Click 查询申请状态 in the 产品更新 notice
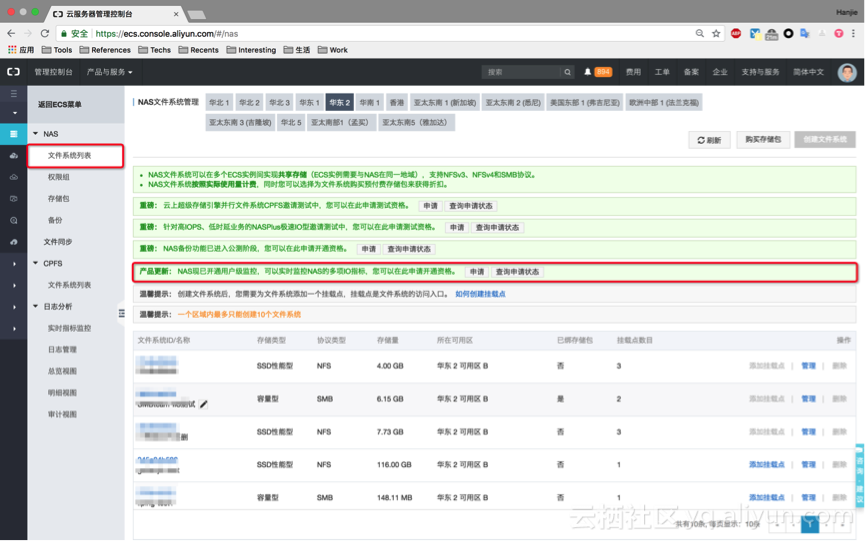This screenshot has width=865, height=541. tap(517, 272)
